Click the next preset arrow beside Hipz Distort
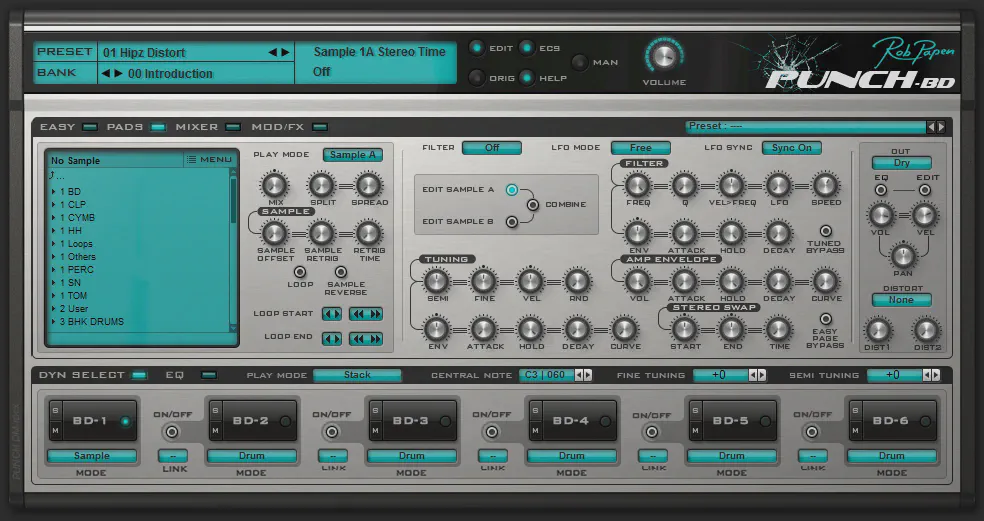Screen dimensions: 984x521 coord(285,52)
